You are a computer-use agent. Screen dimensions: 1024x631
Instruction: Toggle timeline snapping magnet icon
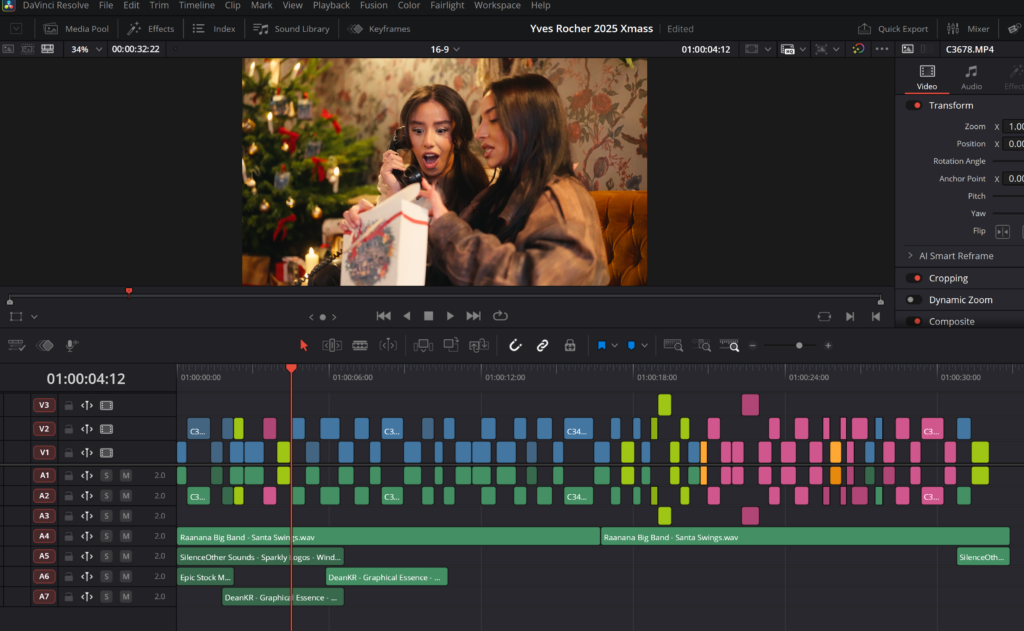(x=516, y=345)
